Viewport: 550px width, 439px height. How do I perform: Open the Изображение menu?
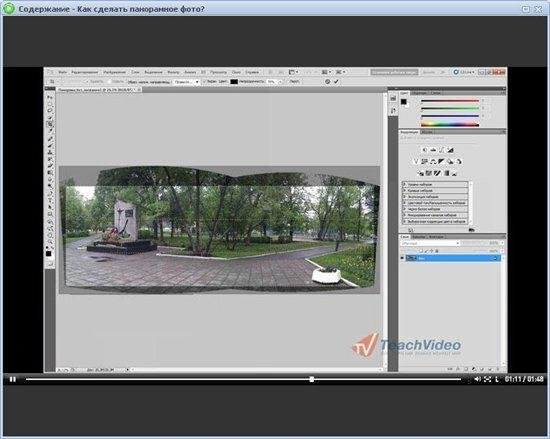(x=114, y=72)
